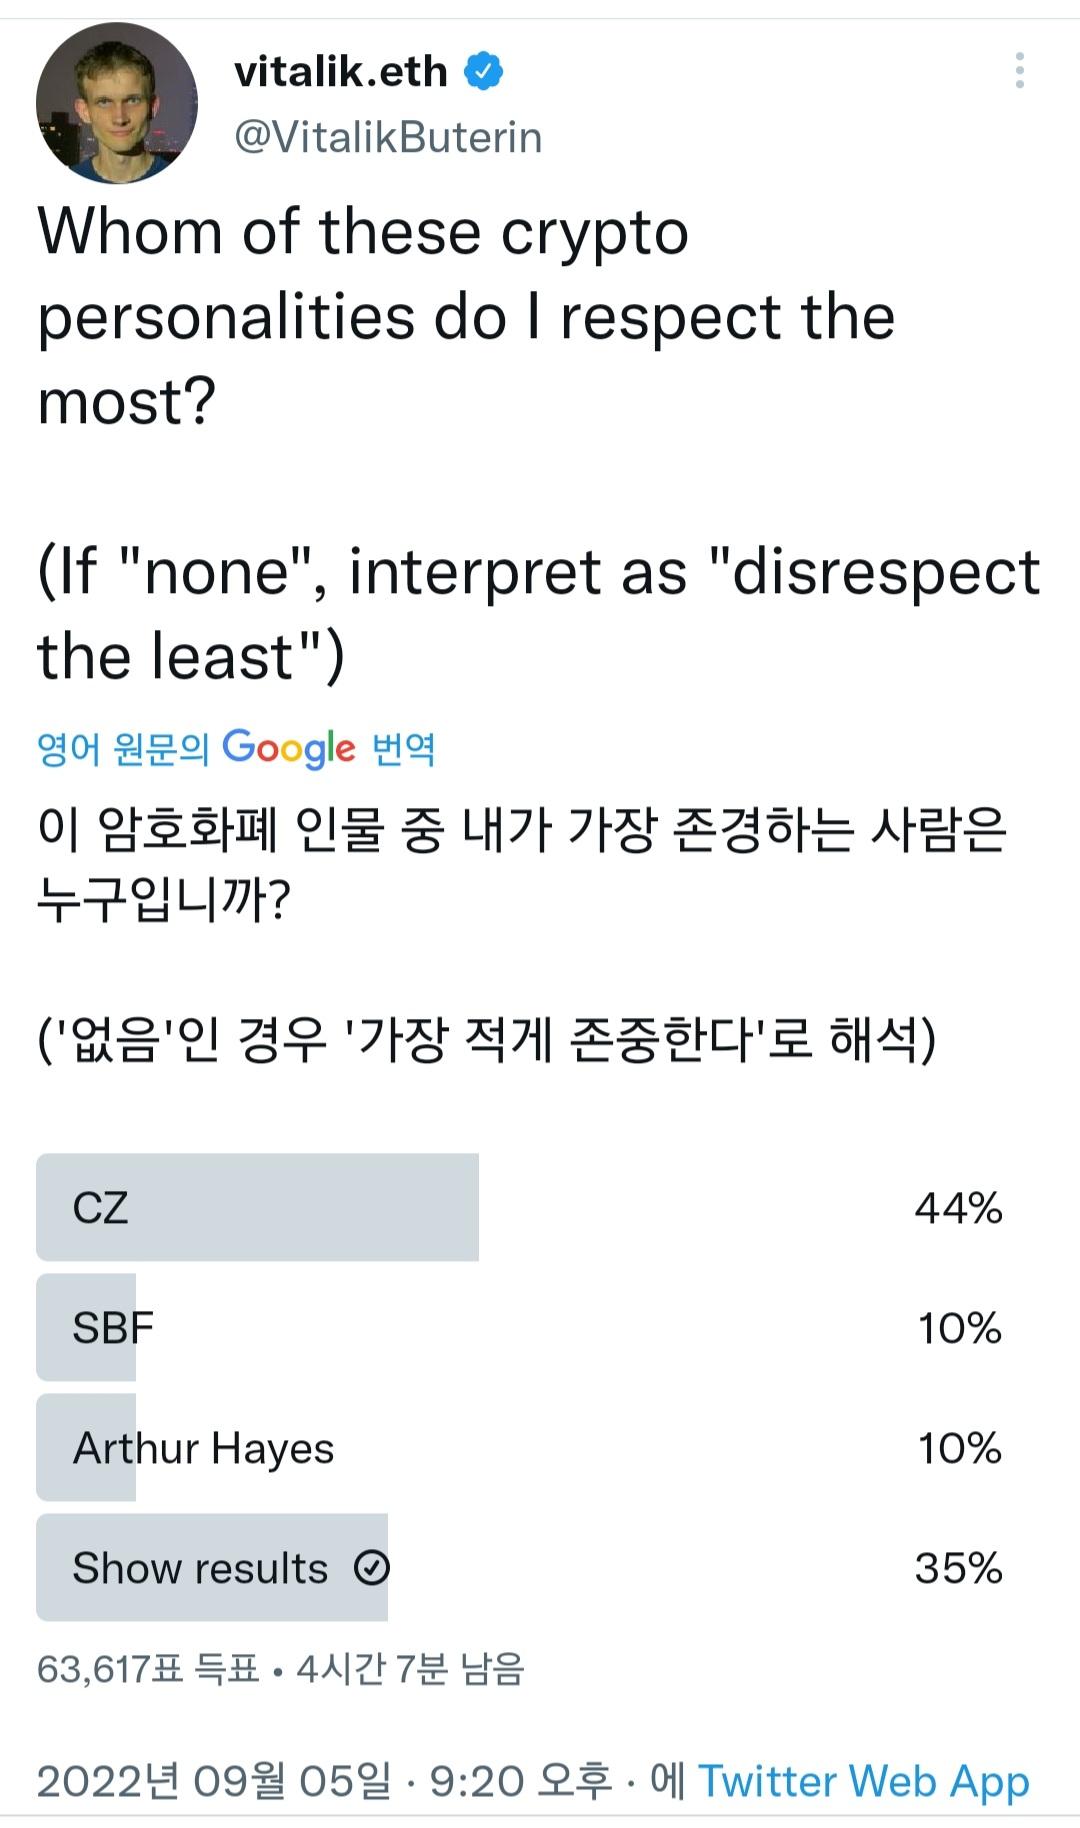
Task: Click the 영어 원문의 translation source text
Action: tap(123, 748)
